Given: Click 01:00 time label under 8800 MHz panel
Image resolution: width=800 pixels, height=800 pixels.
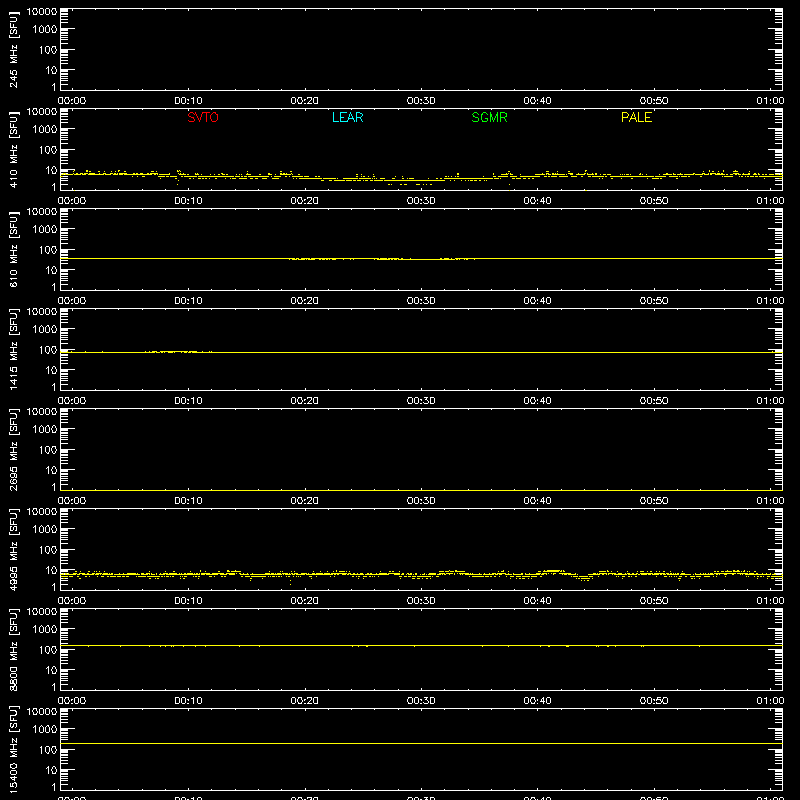Looking at the screenshot, I should click(x=770, y=701).
